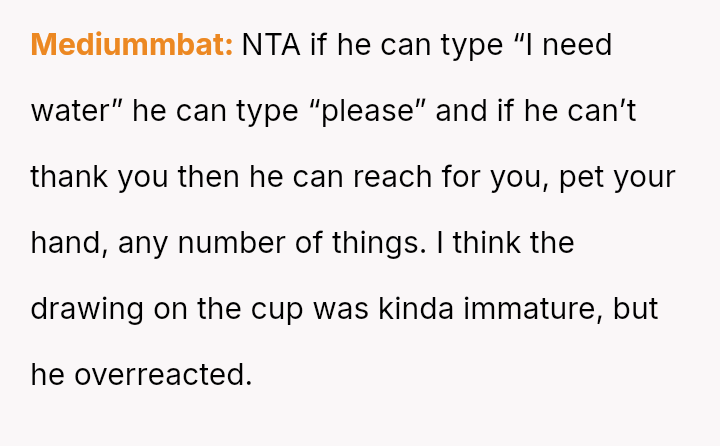
Task: Click the word "but" ending fifth line
Action: [x=635, y=309]
